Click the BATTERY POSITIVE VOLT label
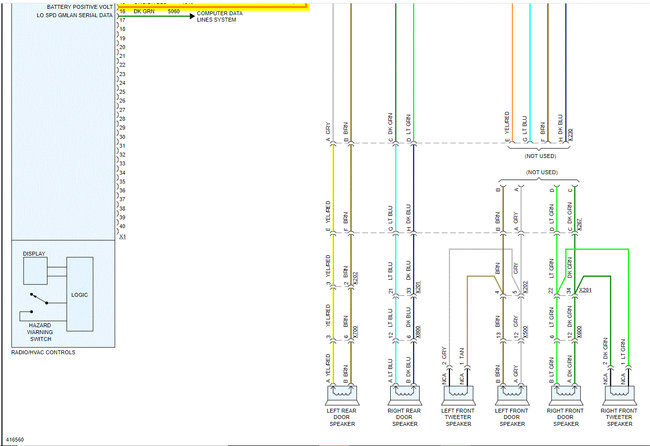The height and width of the screenshot is (446, 650). (80, 7)
